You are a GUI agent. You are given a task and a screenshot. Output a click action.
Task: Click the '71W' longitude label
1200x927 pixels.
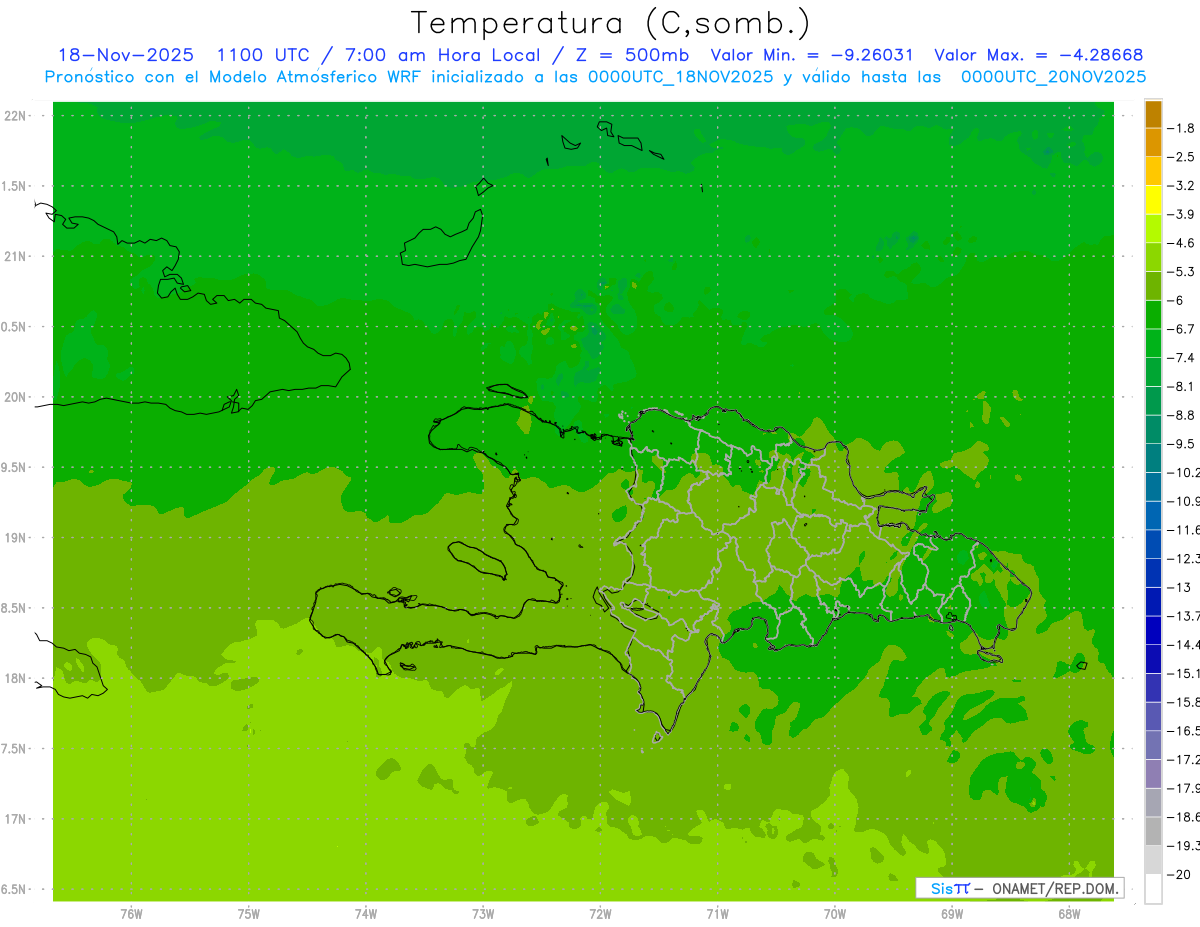pyautogui.click(x=717, y=914)
